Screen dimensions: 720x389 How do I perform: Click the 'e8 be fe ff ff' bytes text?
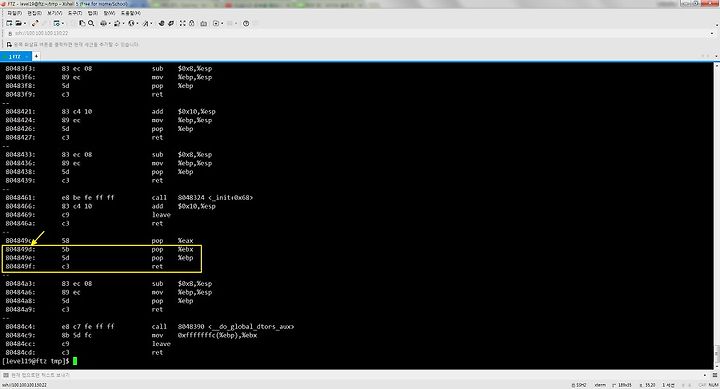tap(88, 197)
